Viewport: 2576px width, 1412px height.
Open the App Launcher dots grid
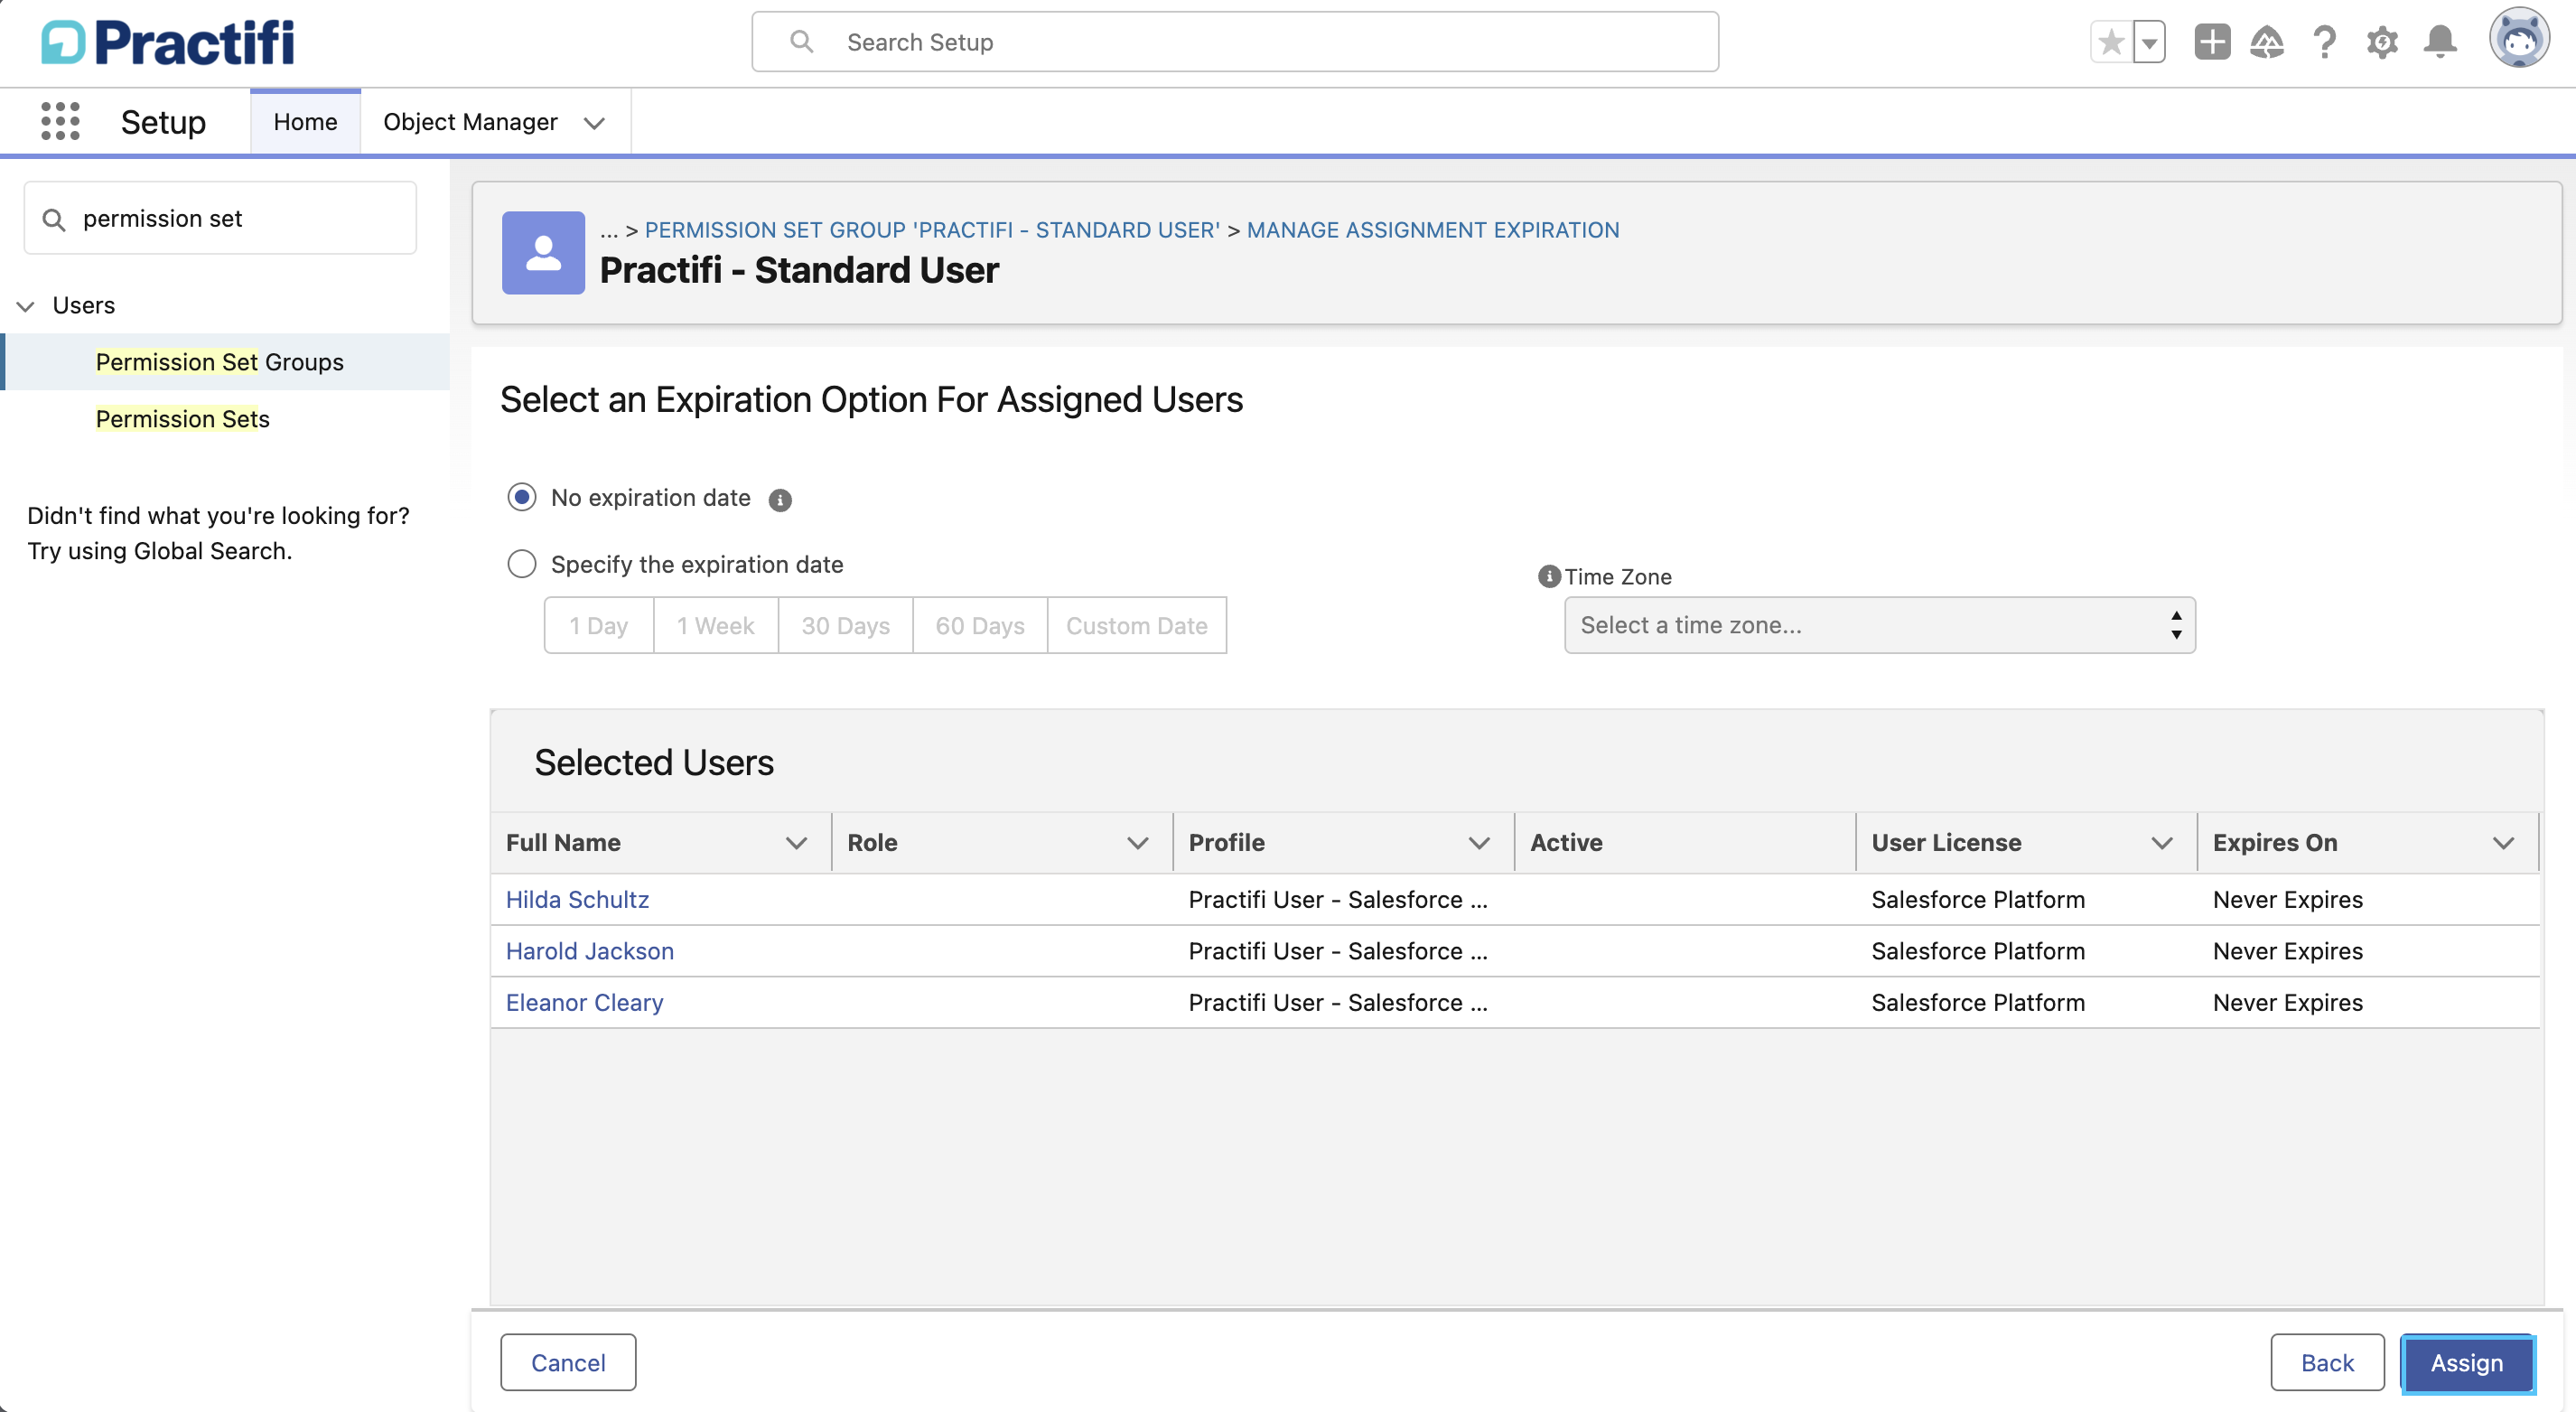tap(60, 121)
